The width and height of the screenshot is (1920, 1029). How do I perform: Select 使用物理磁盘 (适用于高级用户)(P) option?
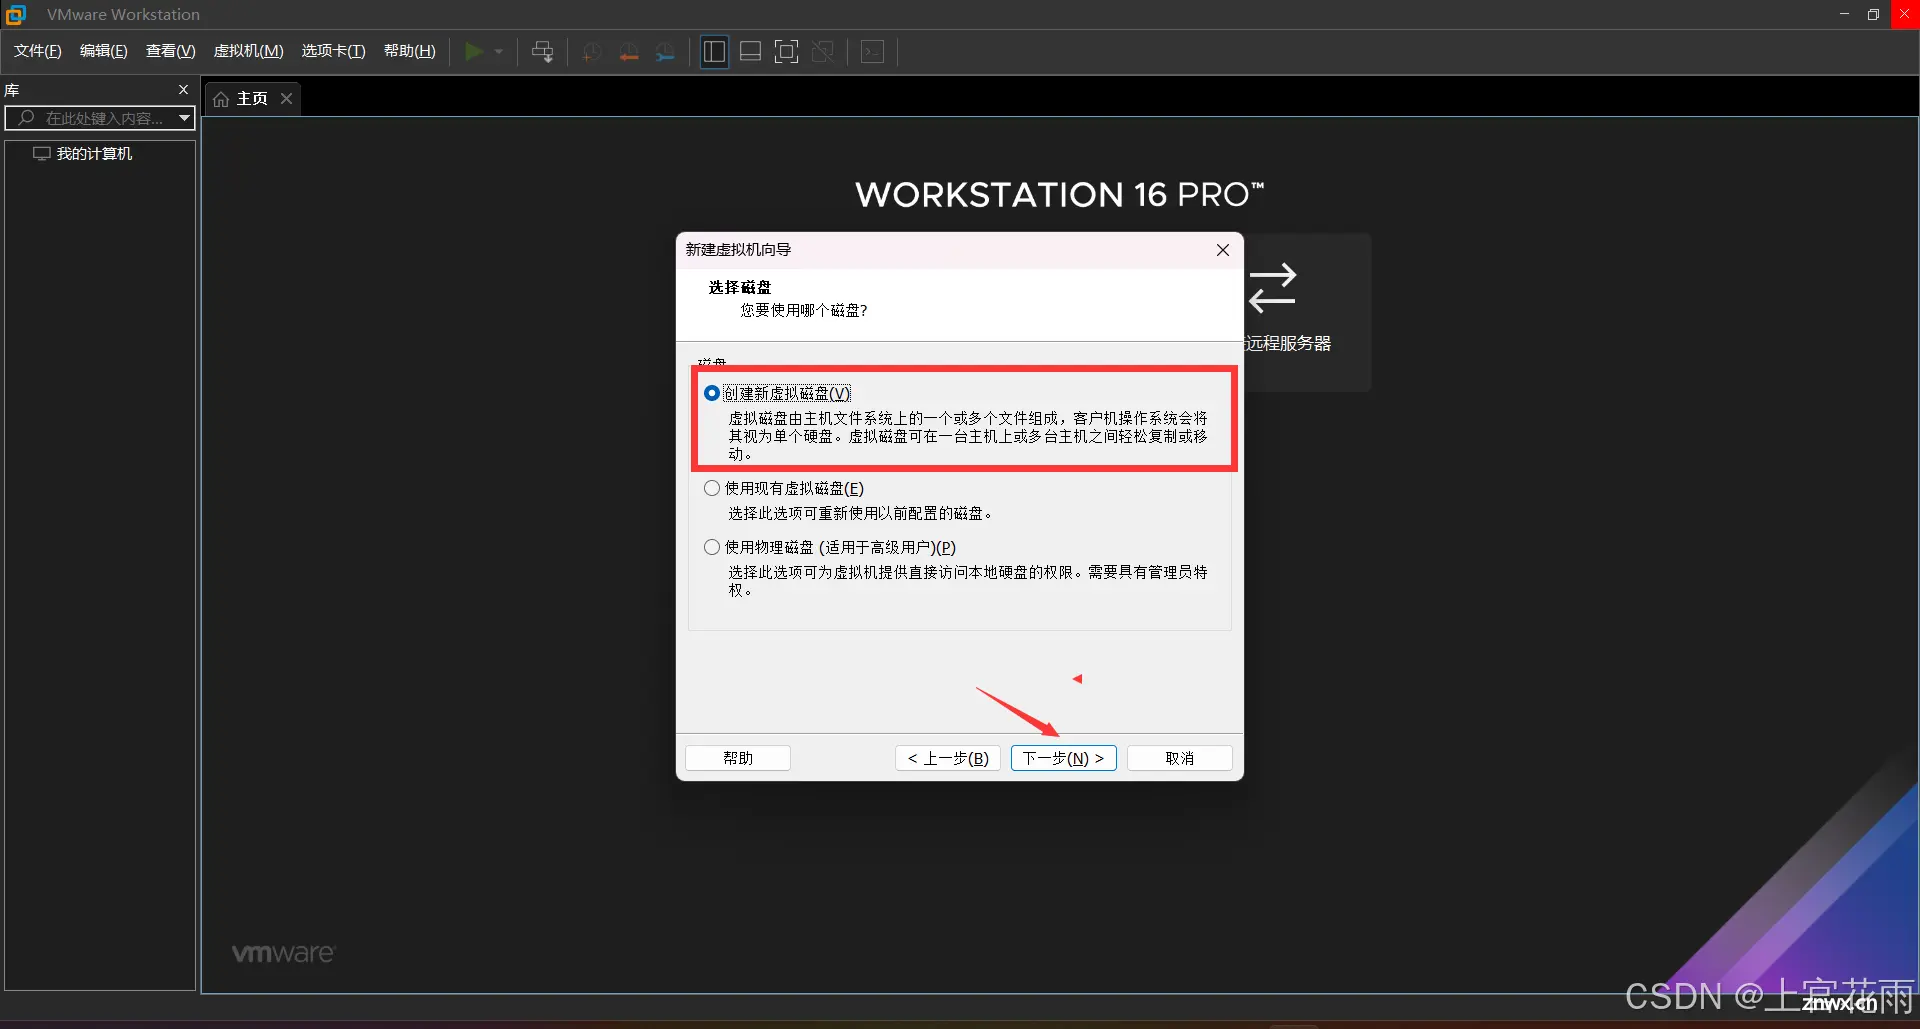pos(712,547)
